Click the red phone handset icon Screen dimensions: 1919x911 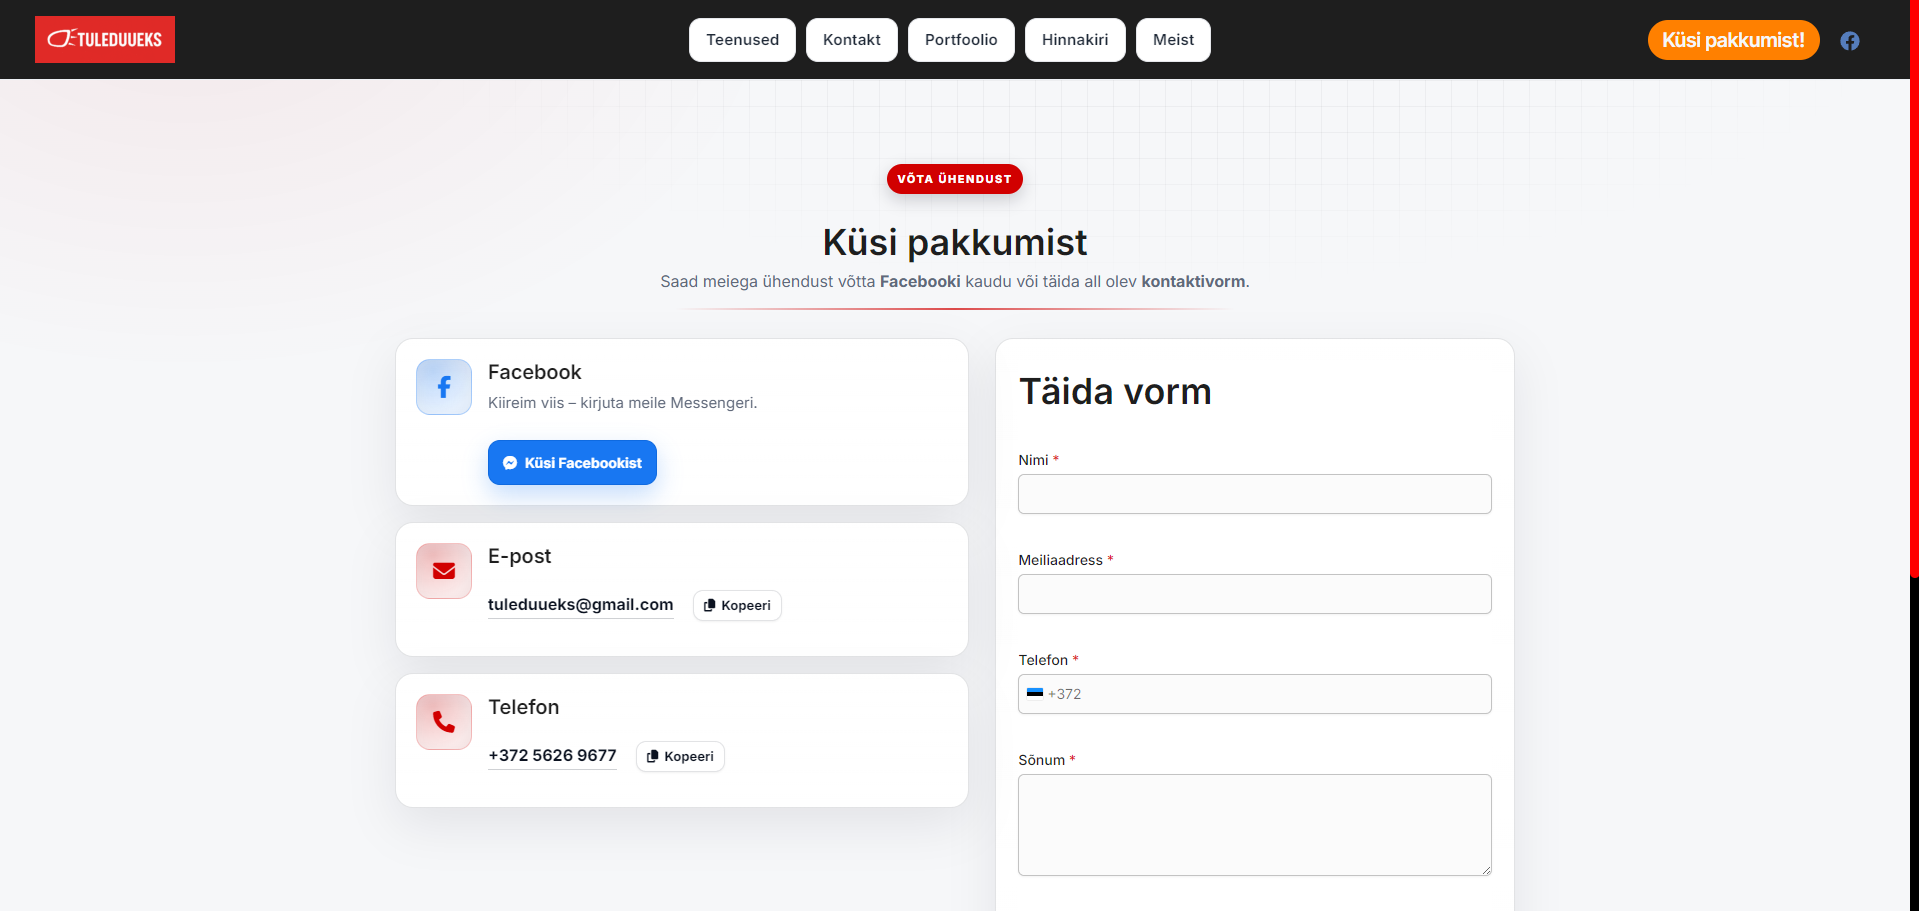(444, 722)
